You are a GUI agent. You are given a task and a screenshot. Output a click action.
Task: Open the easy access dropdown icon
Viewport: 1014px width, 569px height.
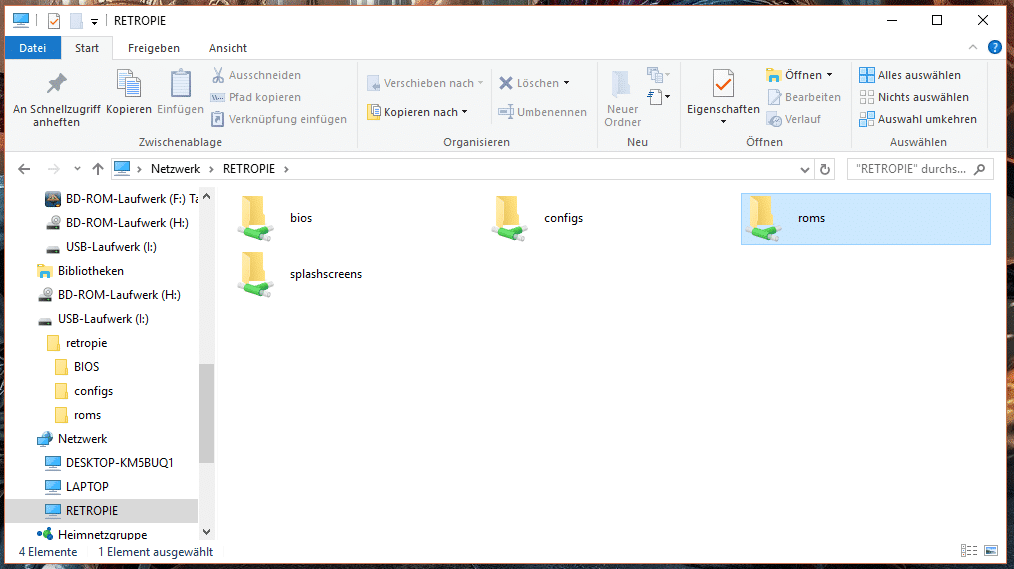(658, 97)
